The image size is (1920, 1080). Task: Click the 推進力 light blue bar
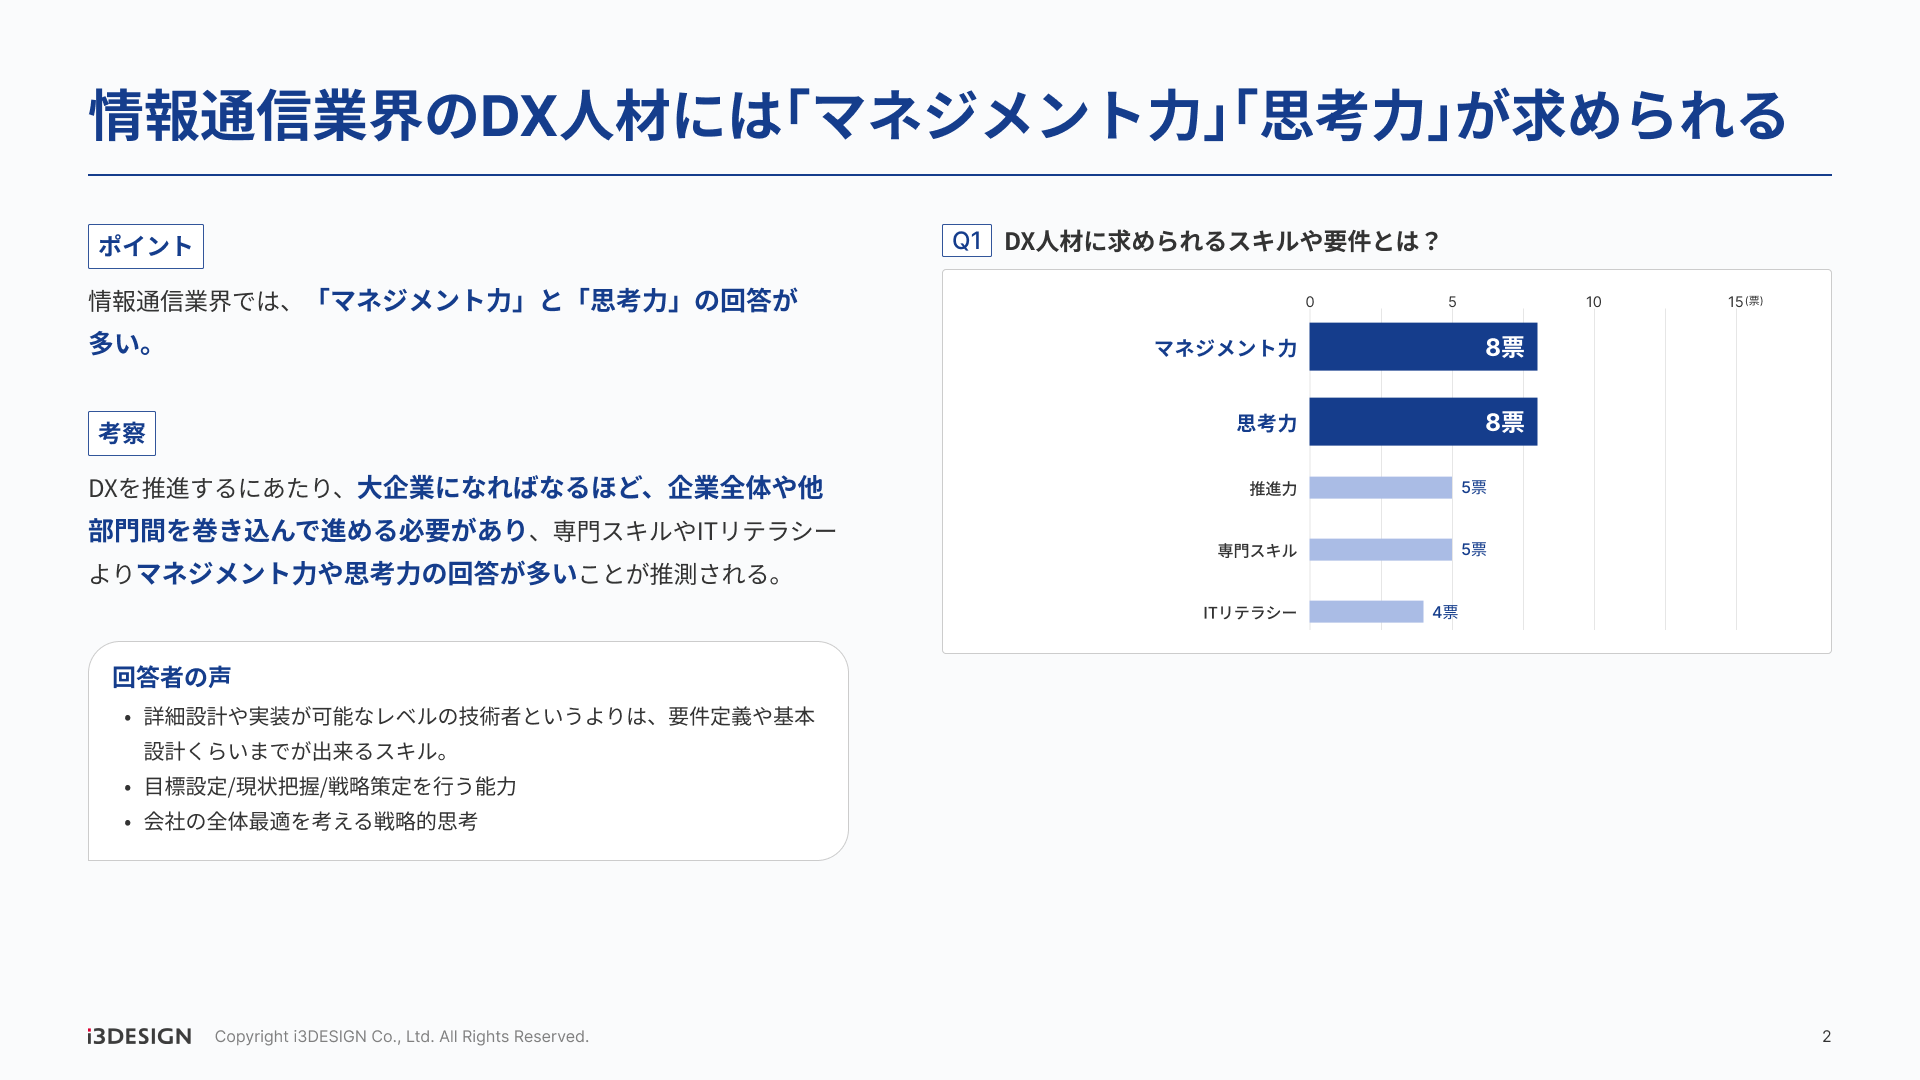coord(1380,488)
